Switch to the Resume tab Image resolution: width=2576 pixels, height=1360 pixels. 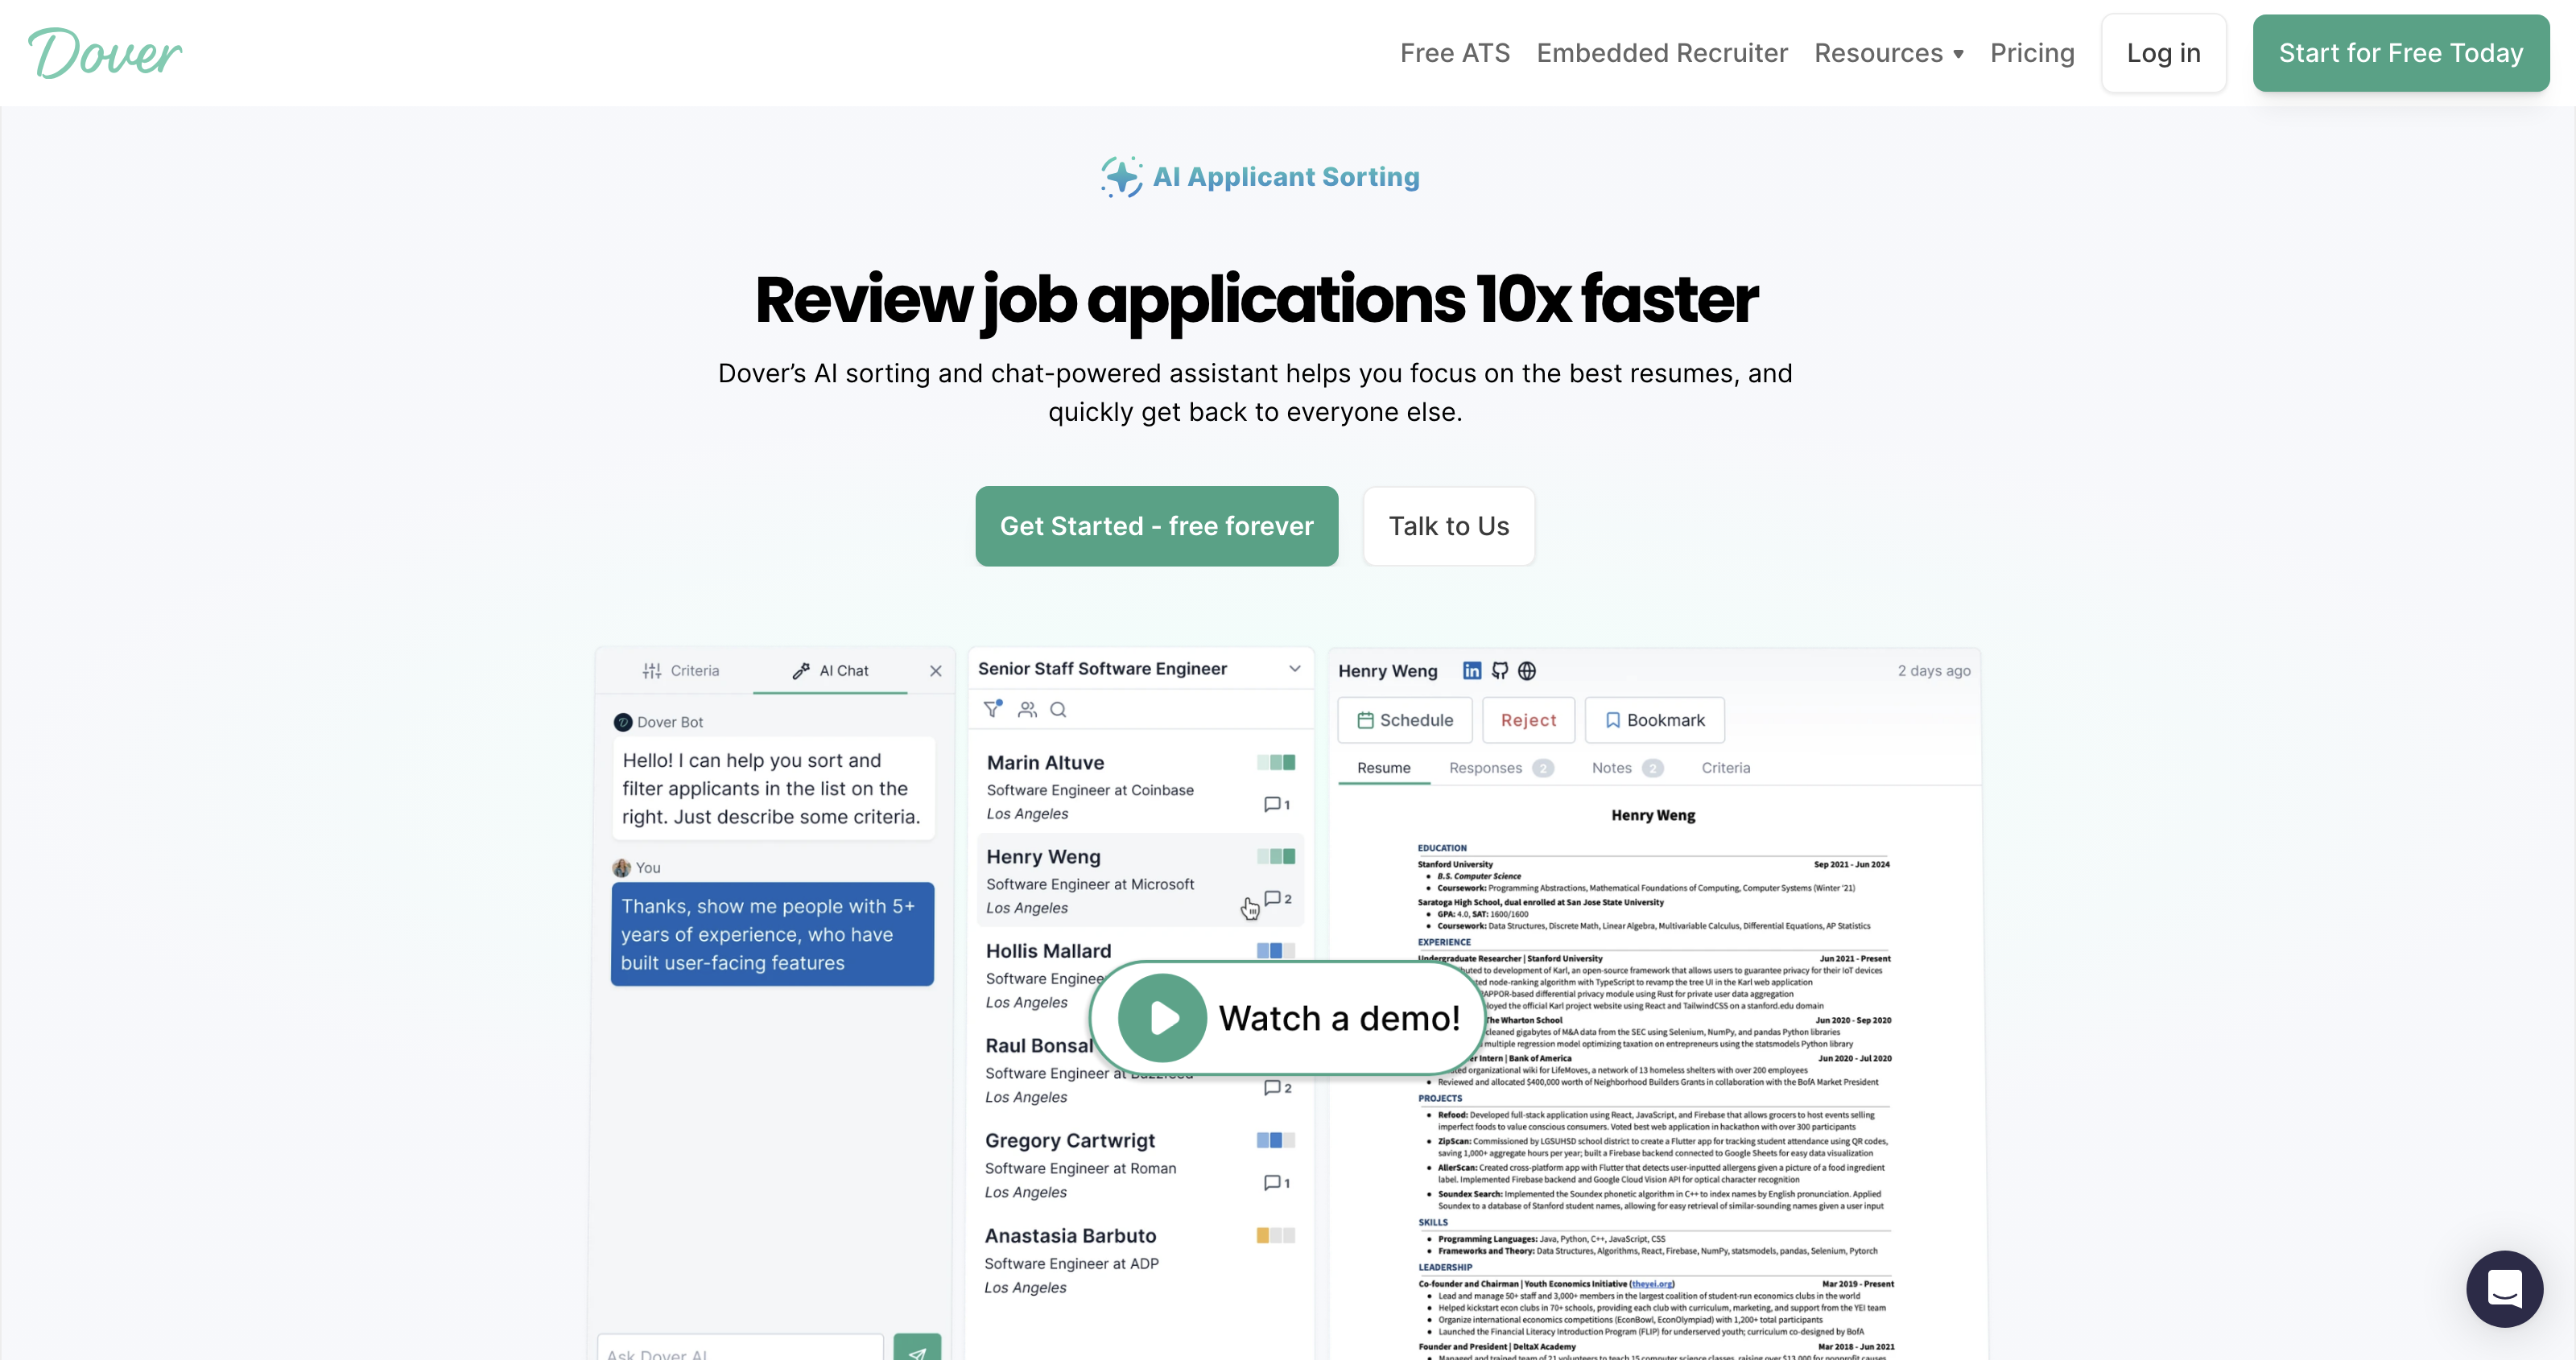tap(1384, 768)
